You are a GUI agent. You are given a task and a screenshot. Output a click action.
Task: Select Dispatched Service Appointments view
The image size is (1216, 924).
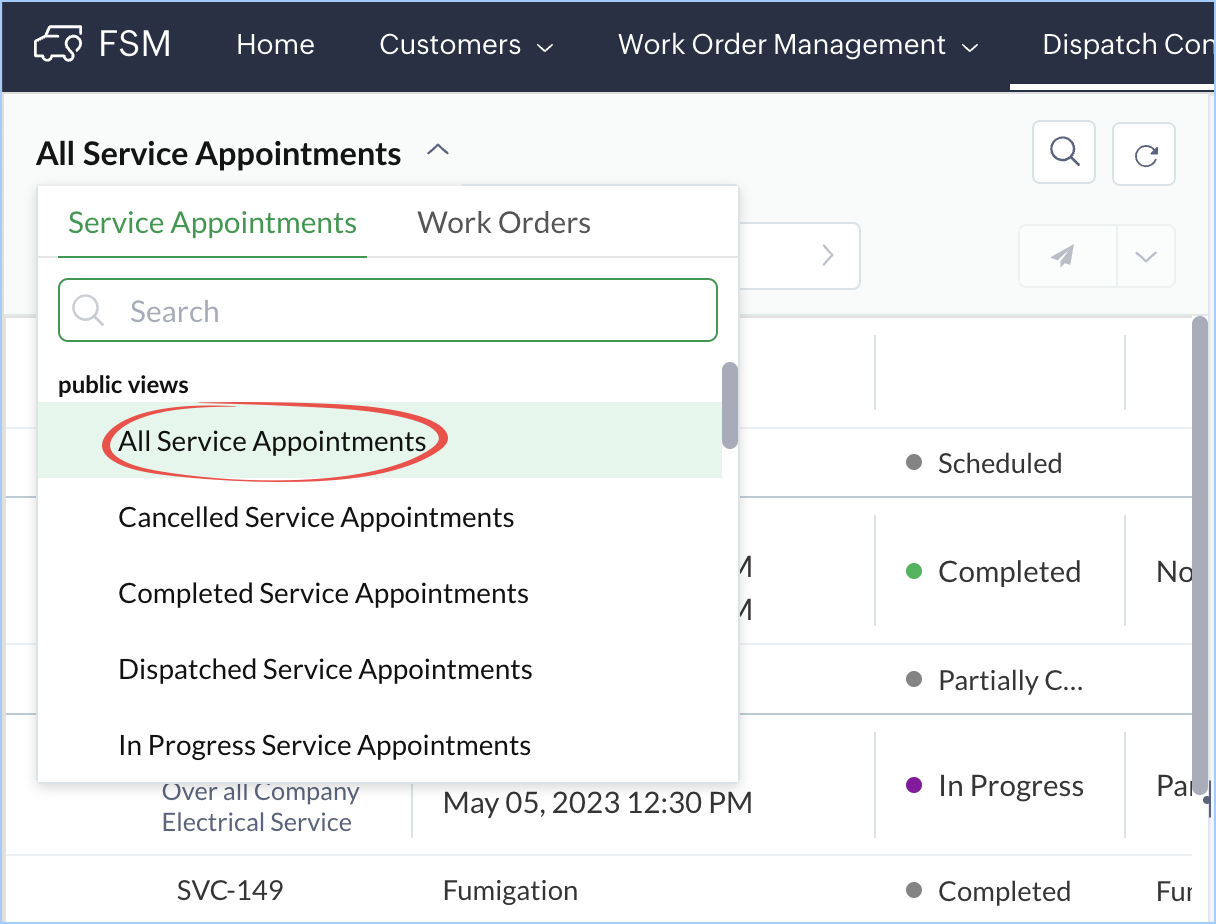[x=325, y=670]
